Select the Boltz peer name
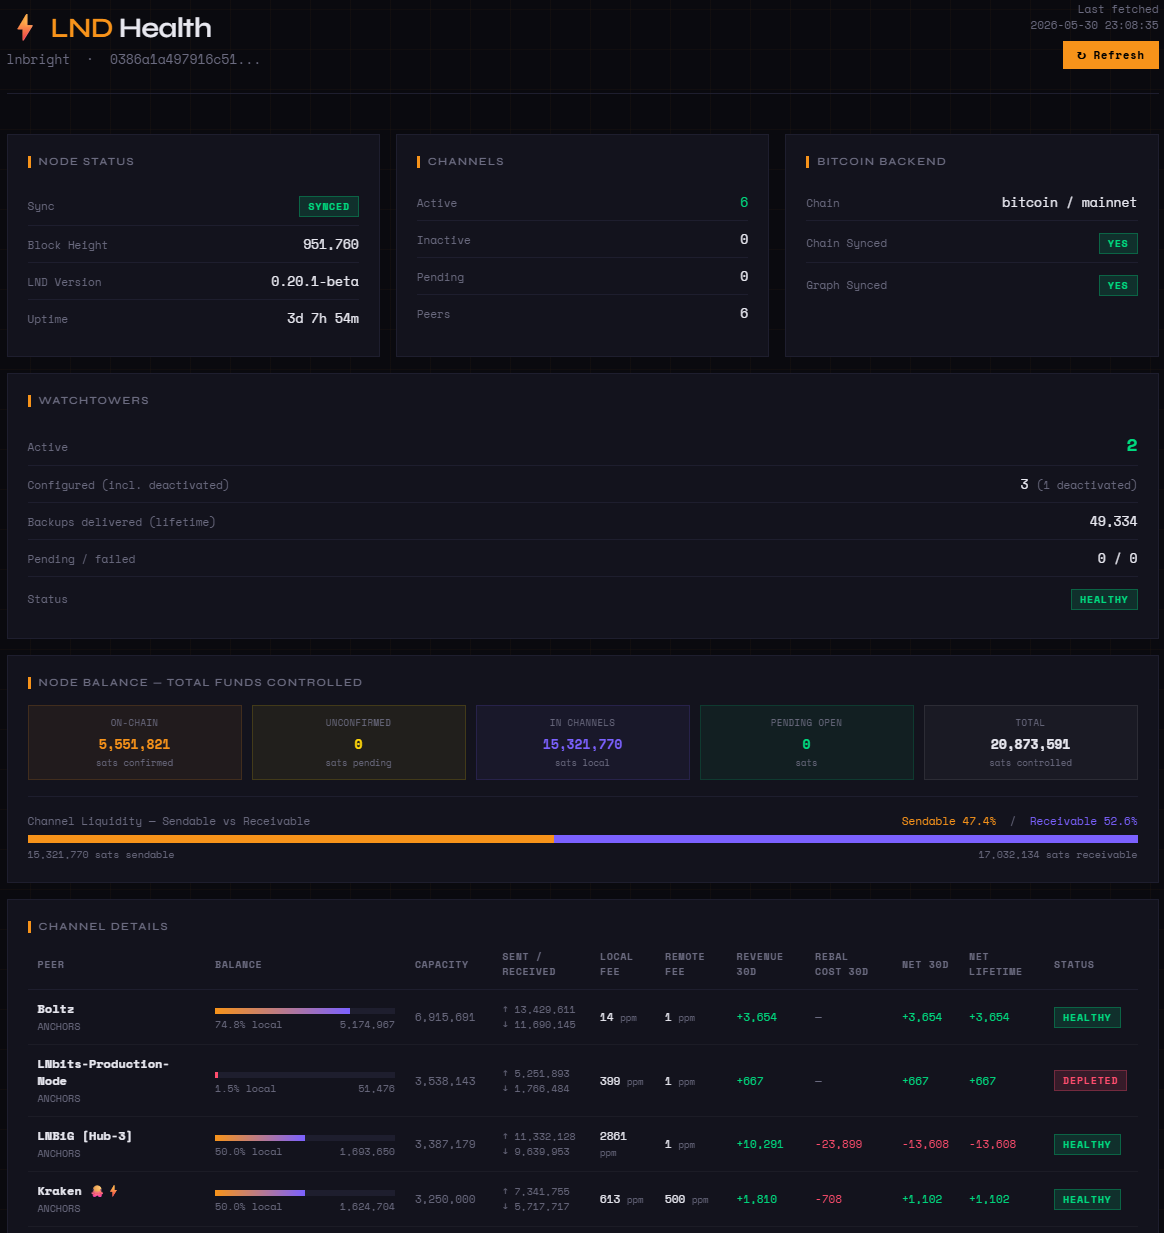 click(56, 1009)
